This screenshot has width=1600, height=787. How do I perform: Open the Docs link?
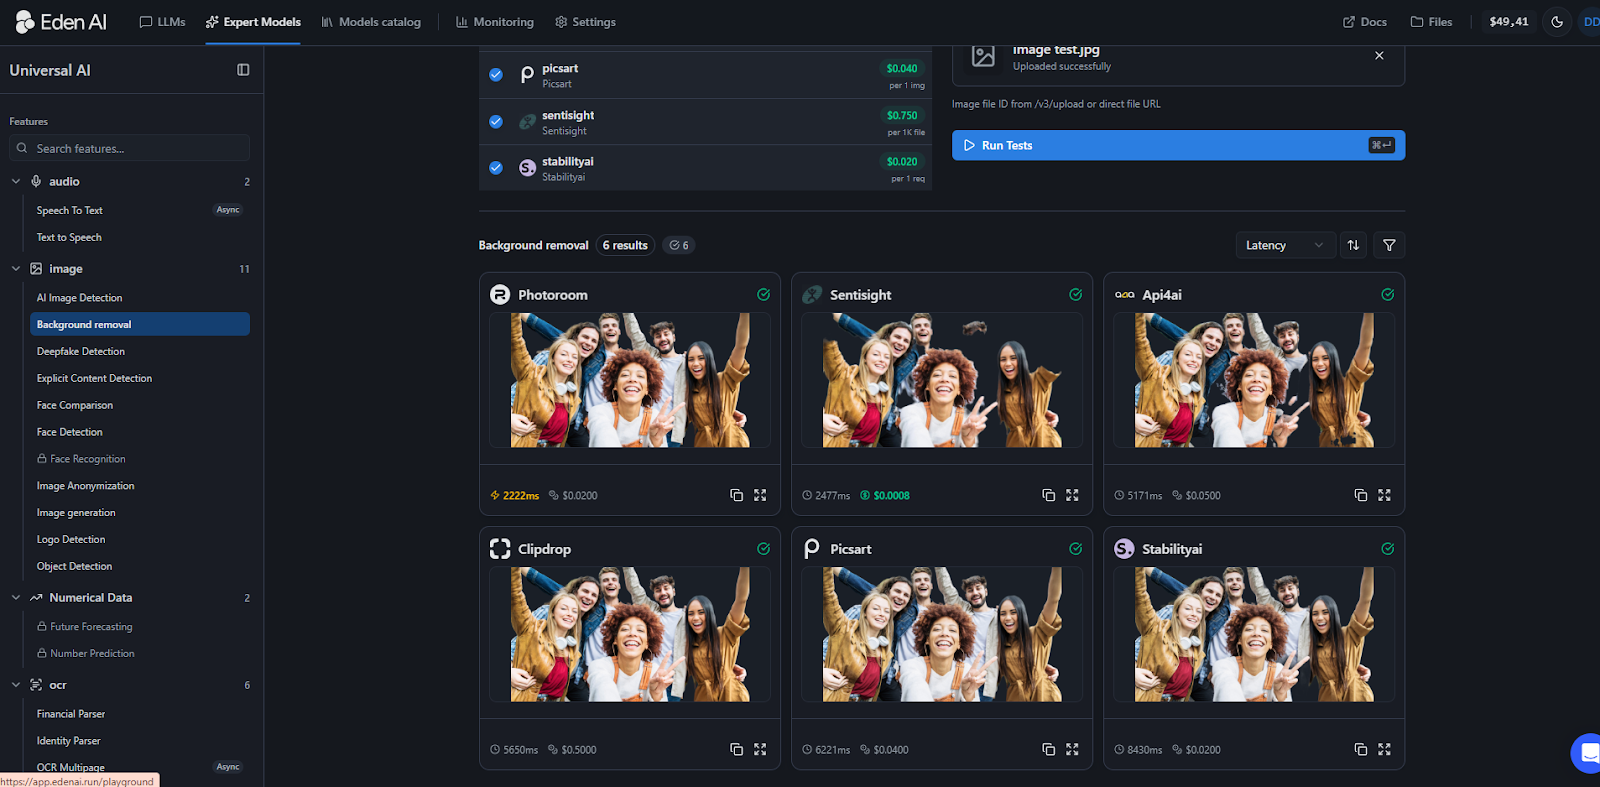(1364, 22)
